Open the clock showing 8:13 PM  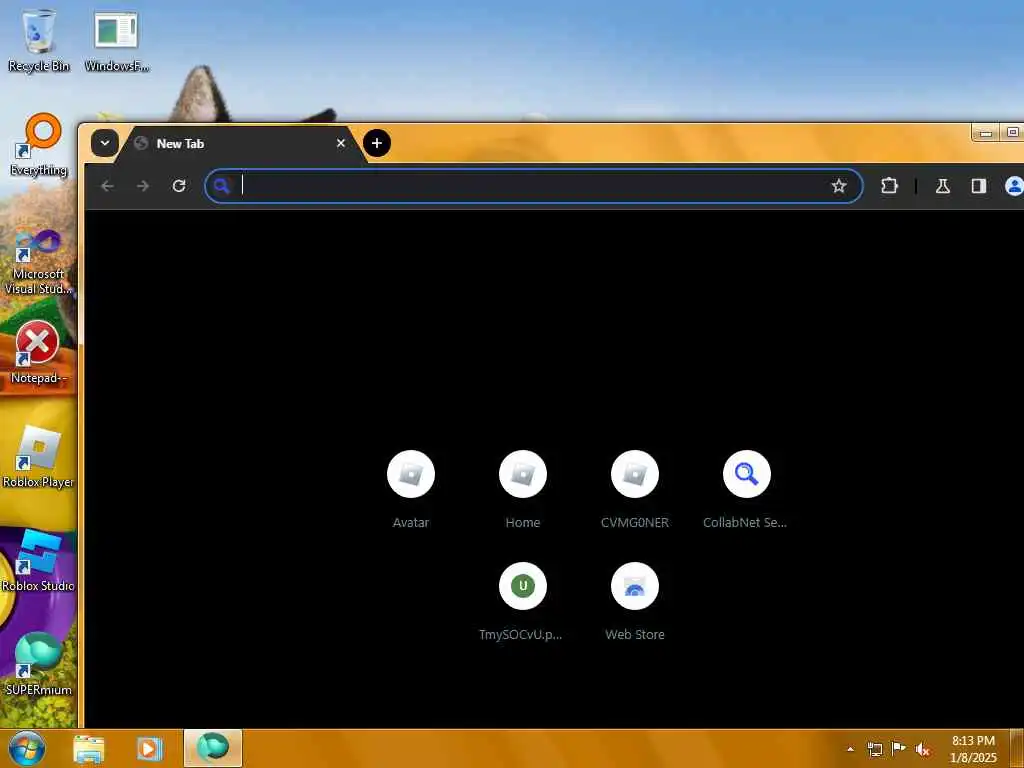[x=973, y=749]
